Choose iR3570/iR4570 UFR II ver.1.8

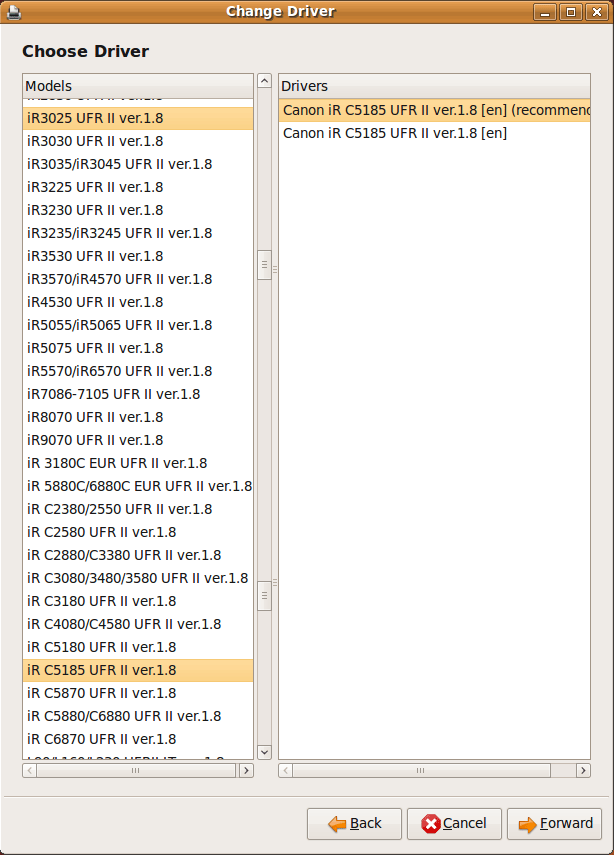(138, 279)
